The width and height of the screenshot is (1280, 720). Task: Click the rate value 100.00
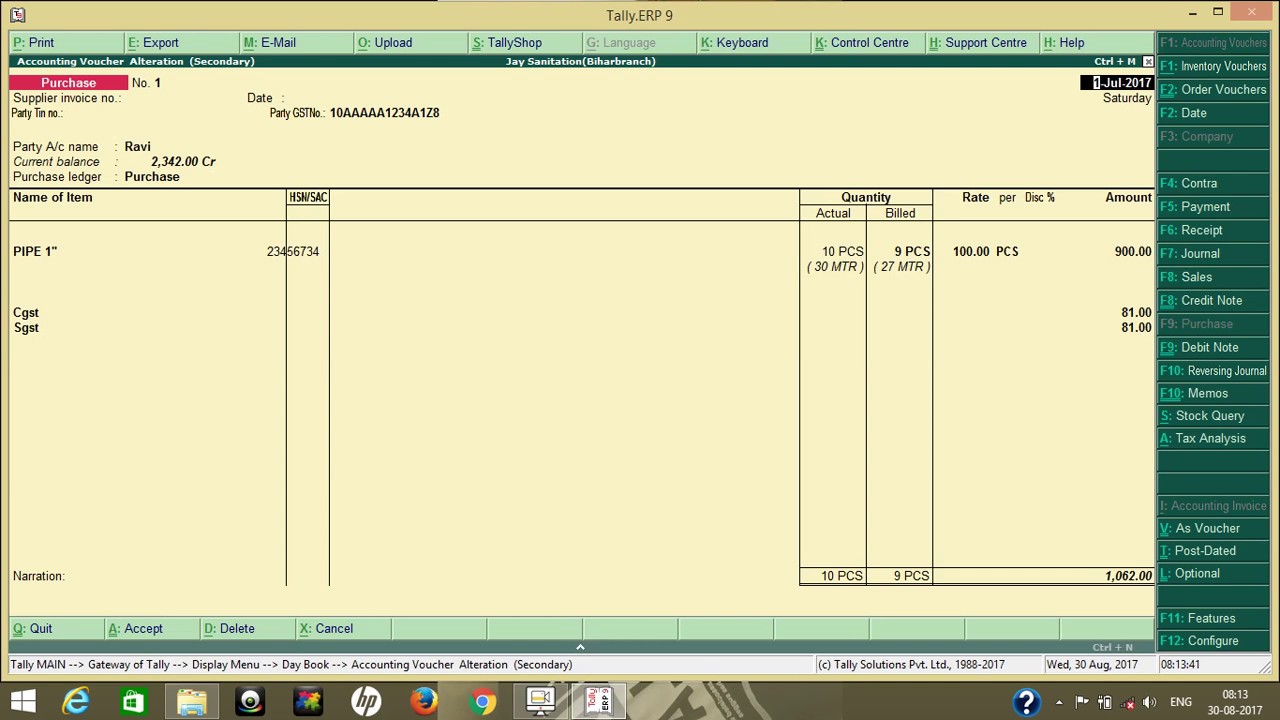[971, 252]
